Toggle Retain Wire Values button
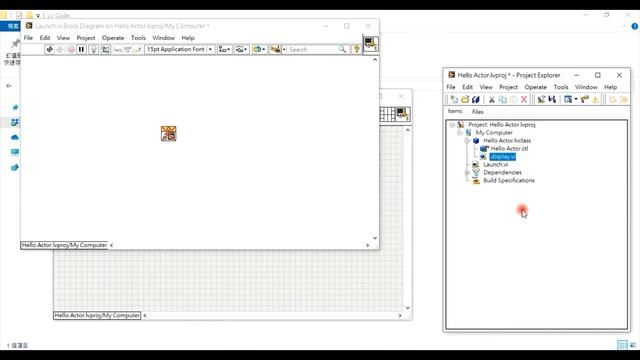 106,49
